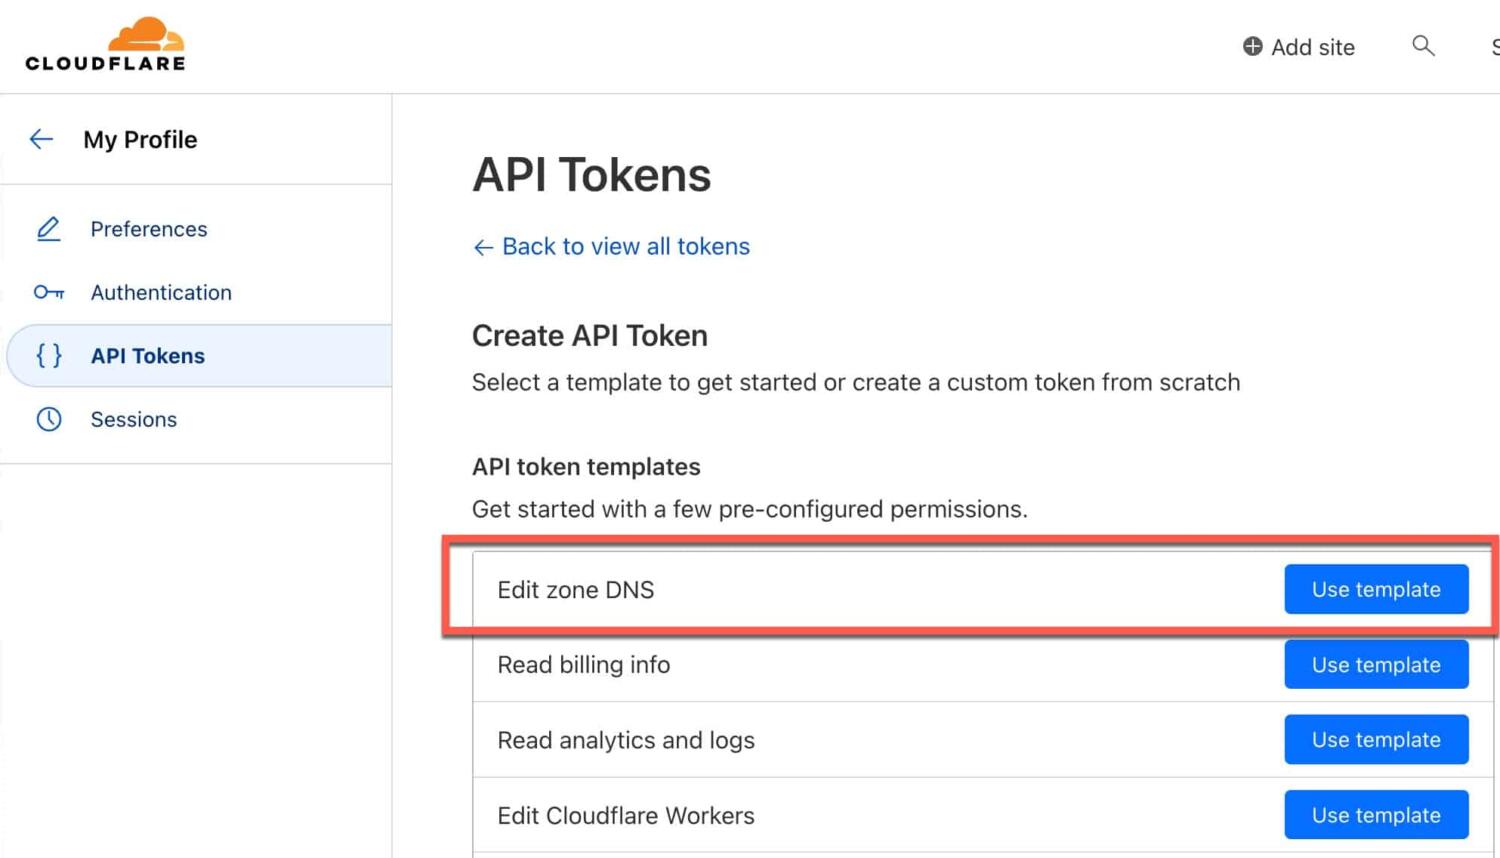Use template for Read analytics and logs
The image size is (1500, 858).
pos(1376,740)
